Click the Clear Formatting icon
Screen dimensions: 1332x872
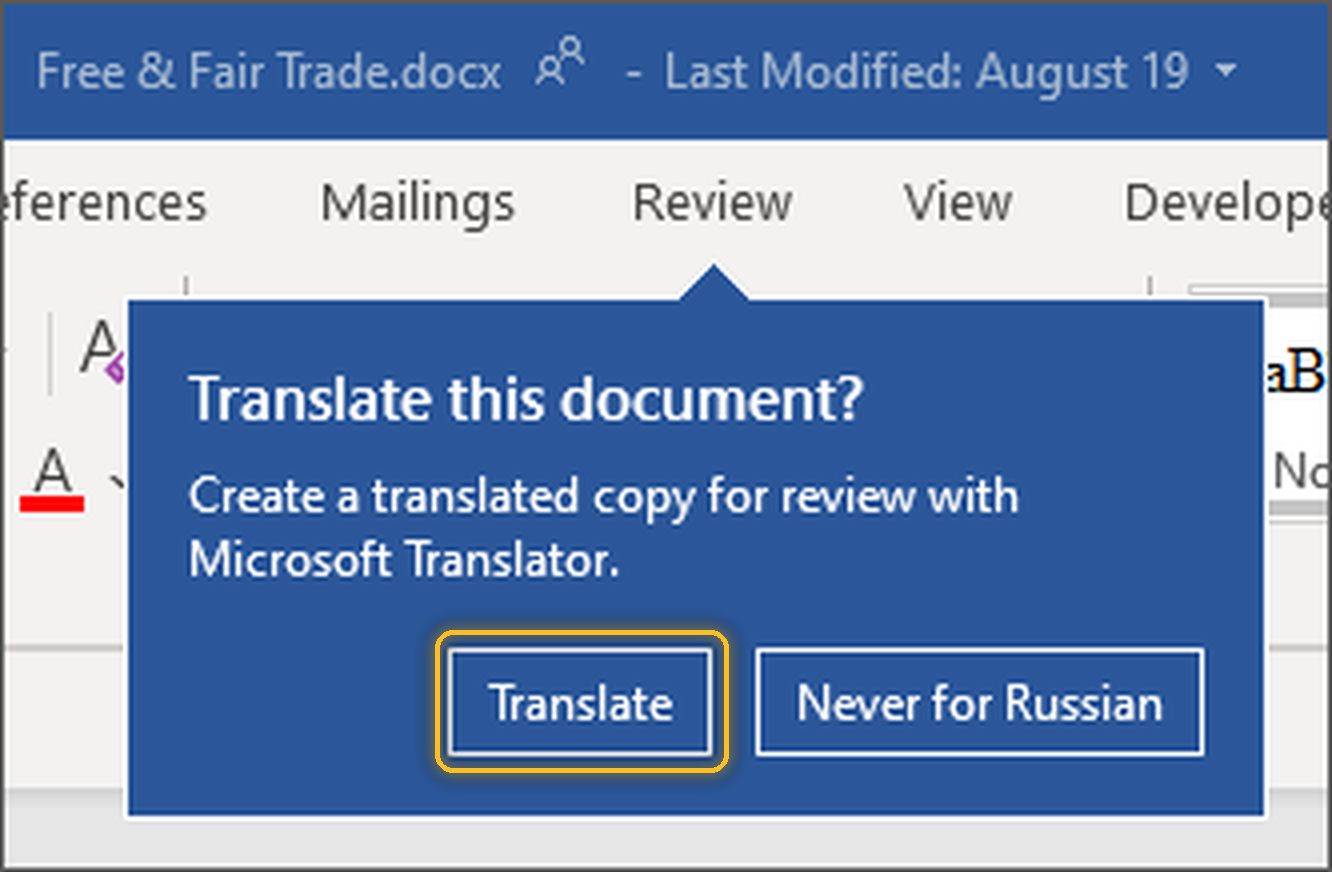[x=104, y=350]
